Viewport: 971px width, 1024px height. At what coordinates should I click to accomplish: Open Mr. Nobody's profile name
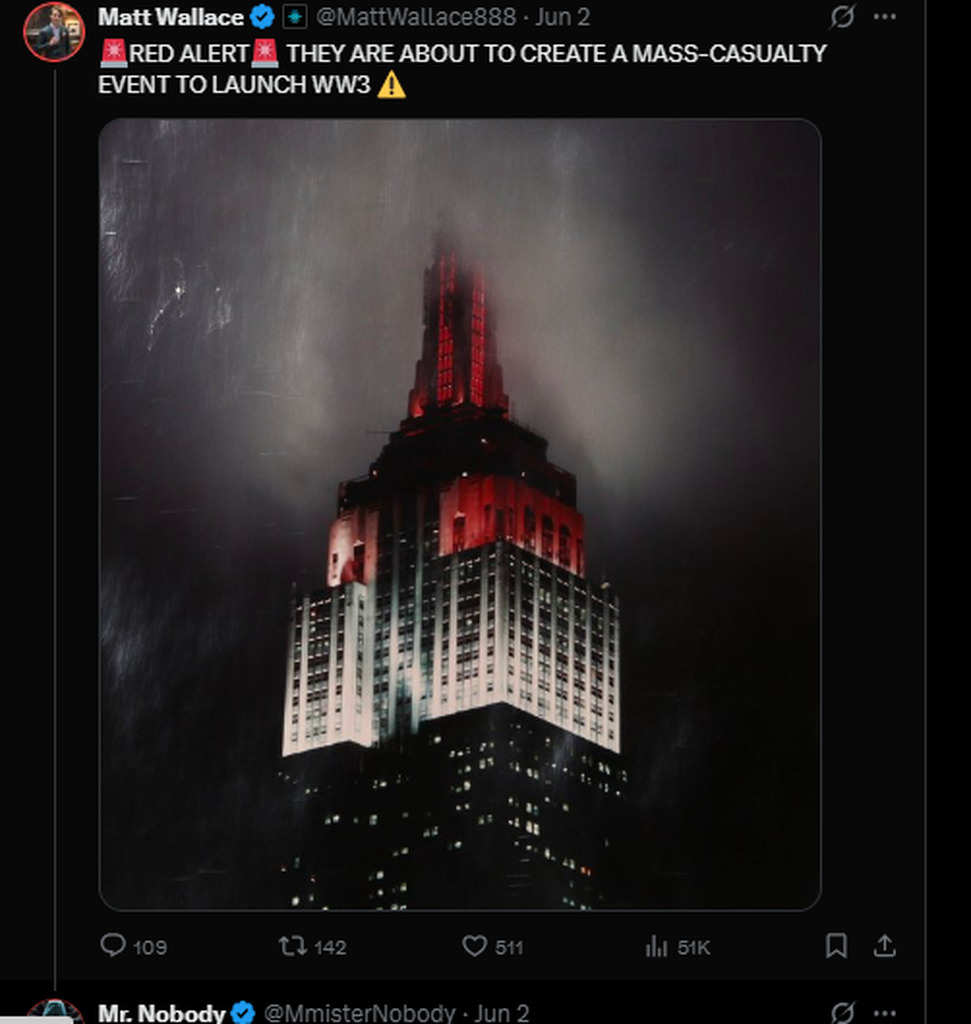[161, 1013]
